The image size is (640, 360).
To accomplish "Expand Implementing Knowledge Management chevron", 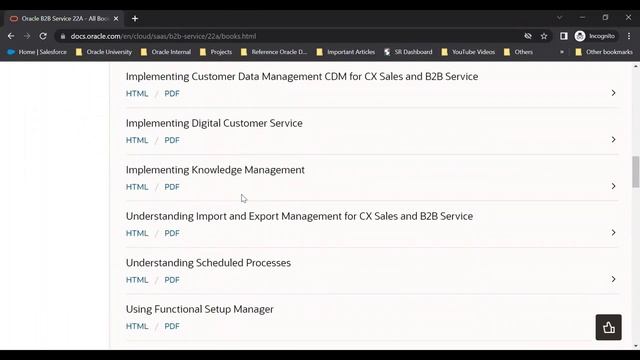I will coord(613,186).
